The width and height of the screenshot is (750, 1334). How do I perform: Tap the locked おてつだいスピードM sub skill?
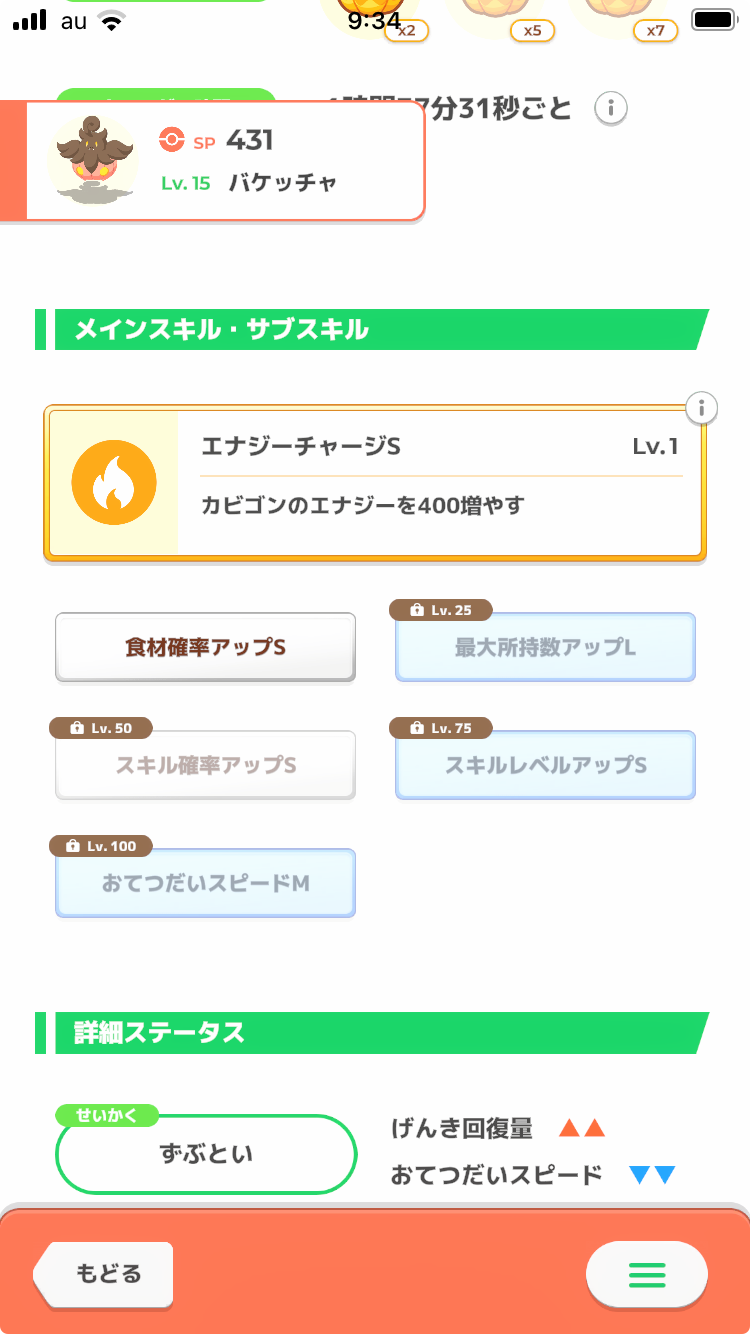pos(205,885)
